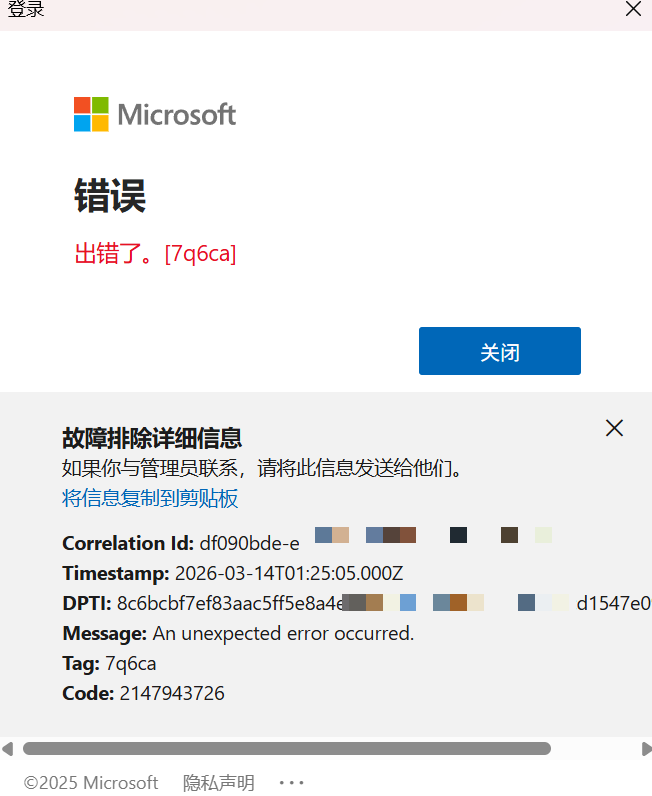Click the horizontal scrollbar thumb
Image resolution: width=652 pixels, height=796 pixels.
pos(286,748)
